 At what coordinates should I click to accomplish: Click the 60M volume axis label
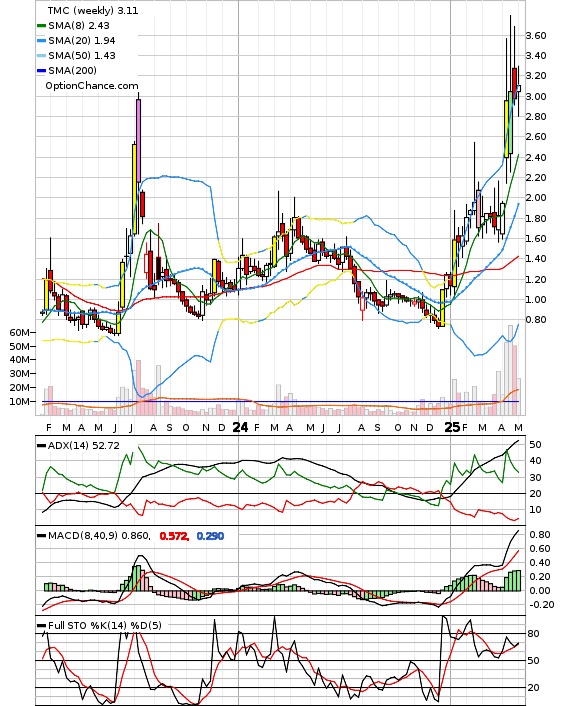(20, 333)
